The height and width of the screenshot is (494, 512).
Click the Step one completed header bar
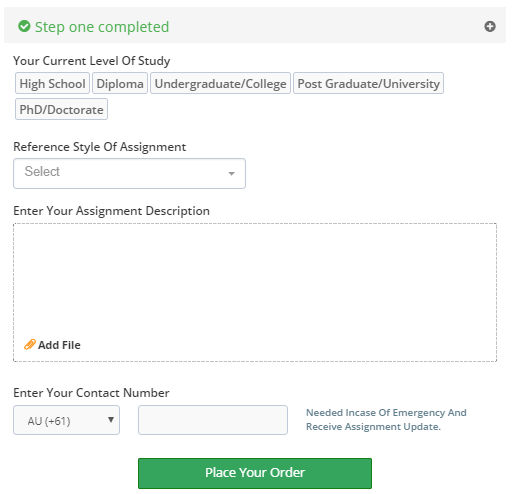point(255,25)
